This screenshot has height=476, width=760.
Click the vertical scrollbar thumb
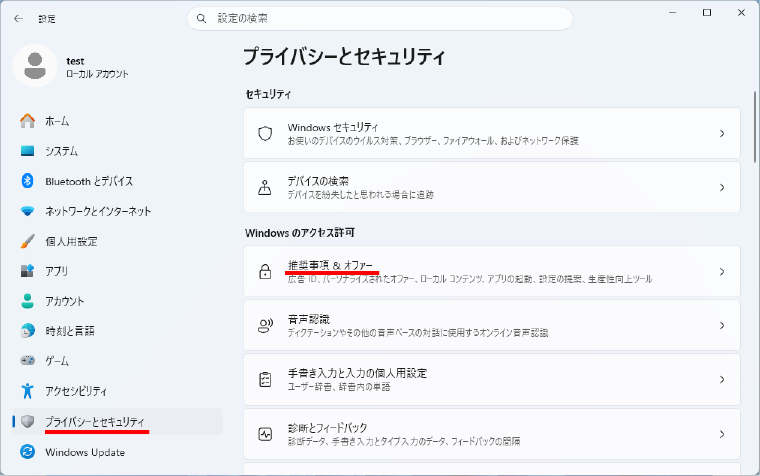click(x=755, y=127)
